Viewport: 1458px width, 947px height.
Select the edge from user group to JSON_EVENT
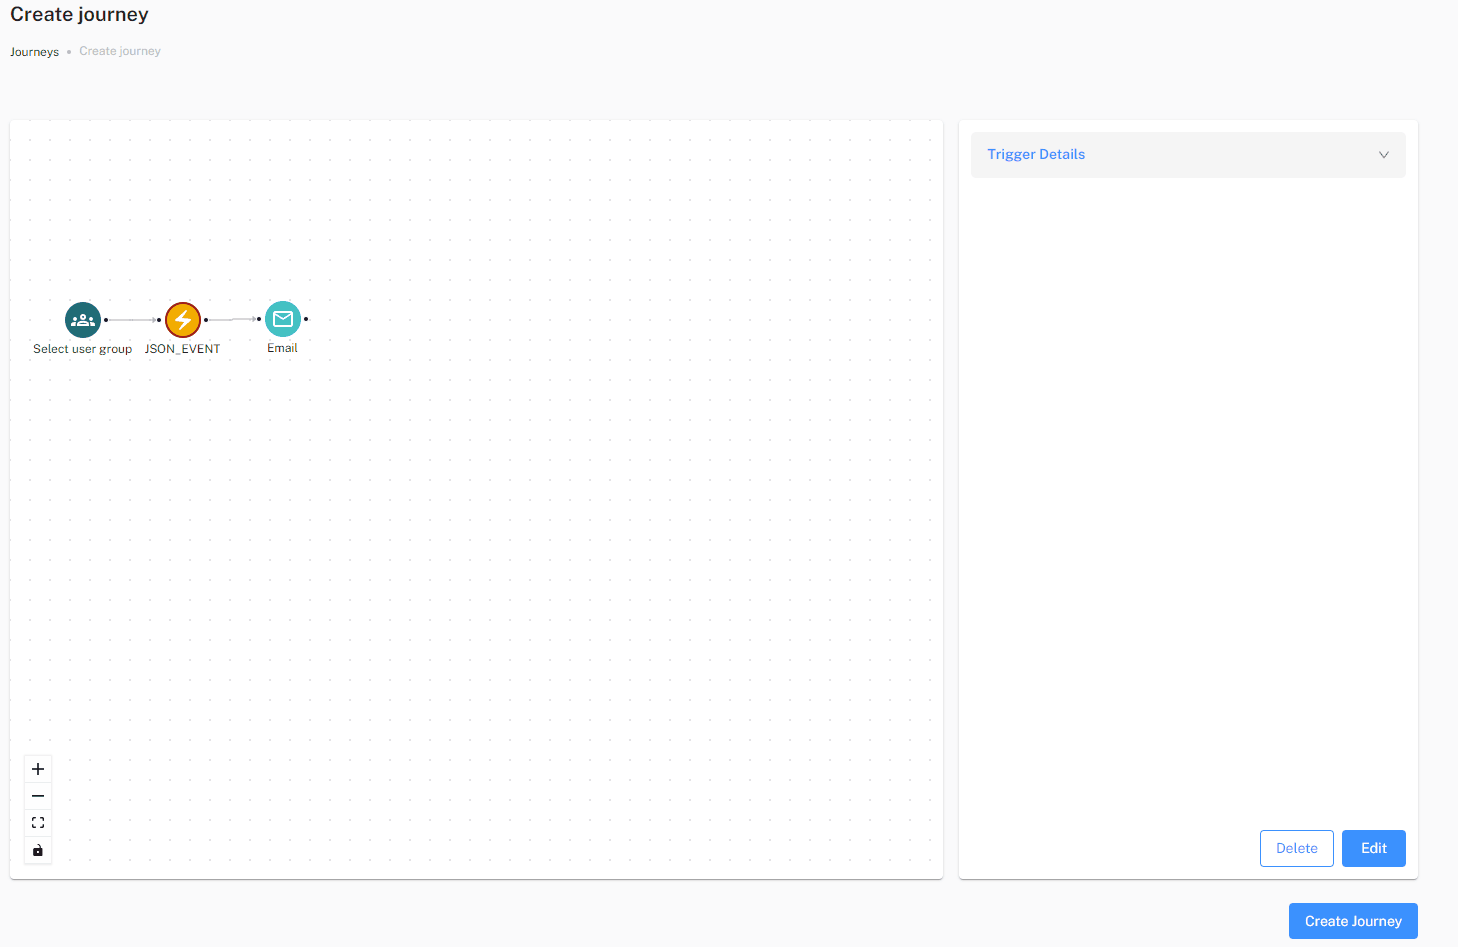(x=132, y=320)
